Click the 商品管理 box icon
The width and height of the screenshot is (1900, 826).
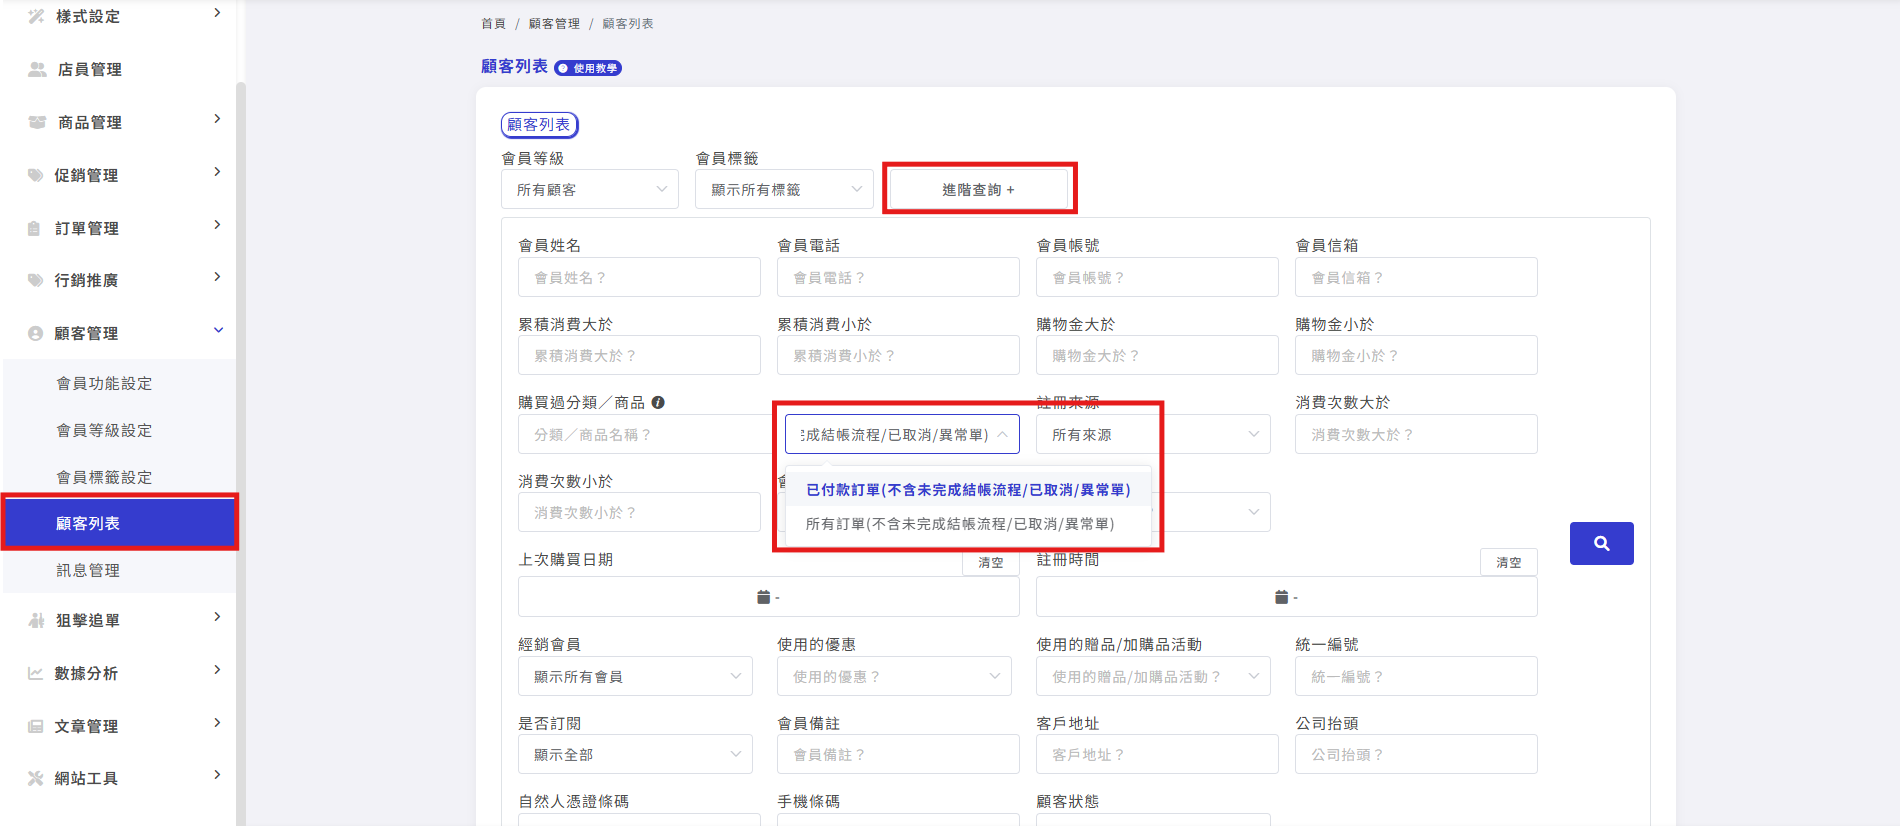(x=37, y=122)
